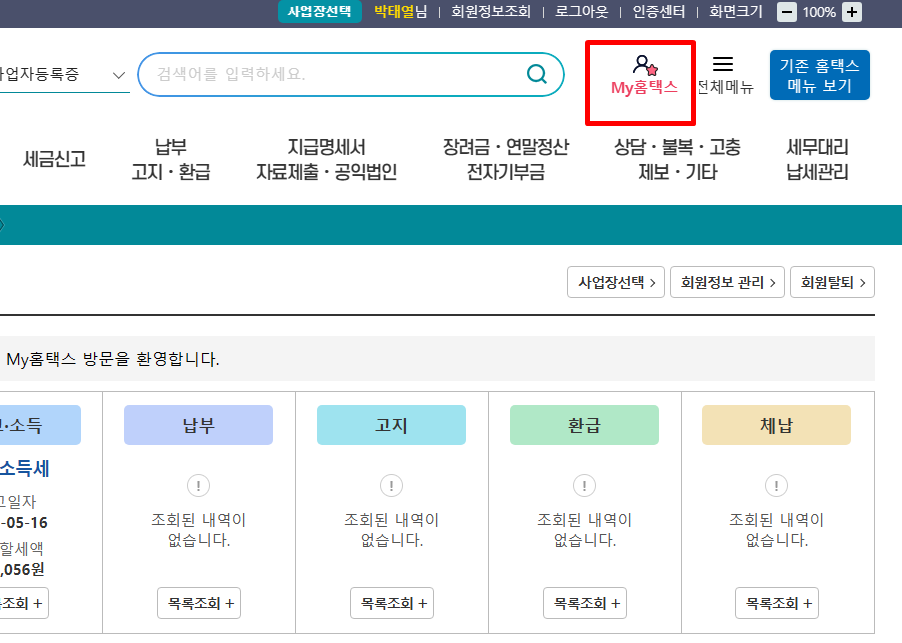Image resolution: width=902 pixels, height=643 pixels.
Task: Select the 체납 card header
Action: [x=776, y=425]
